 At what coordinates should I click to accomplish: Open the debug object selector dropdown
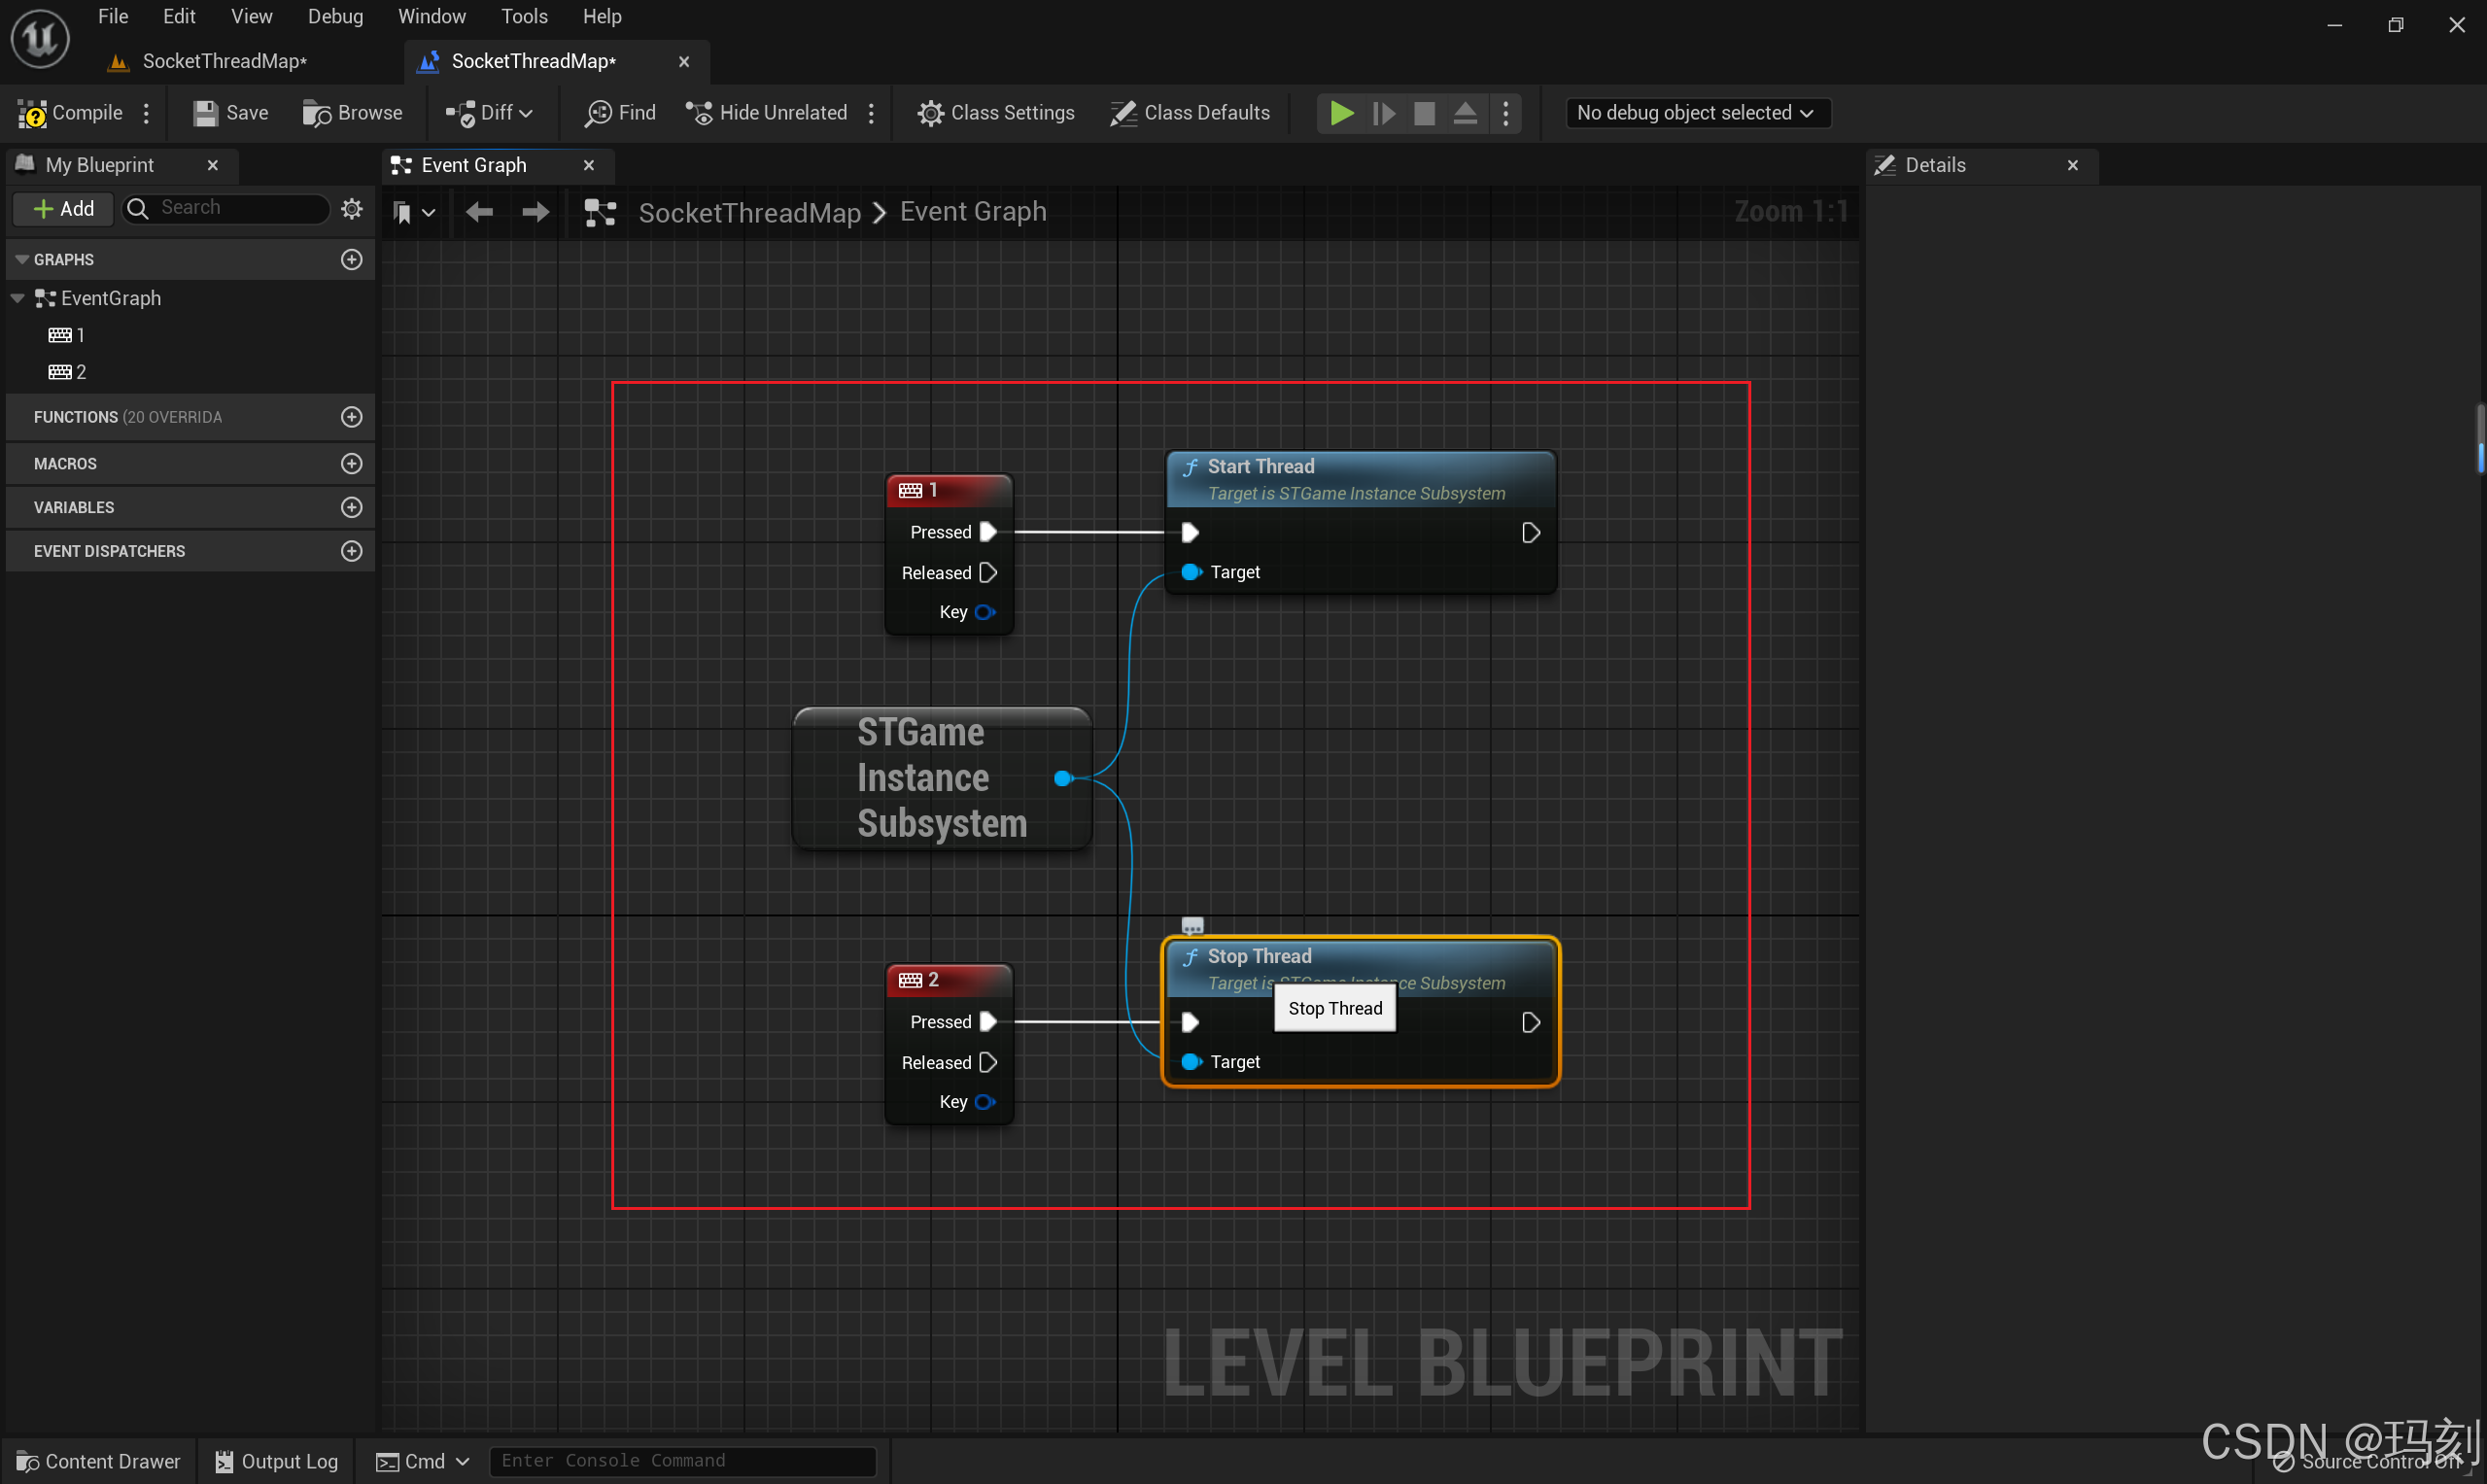pyautogui.click(x=1697, y=113)
